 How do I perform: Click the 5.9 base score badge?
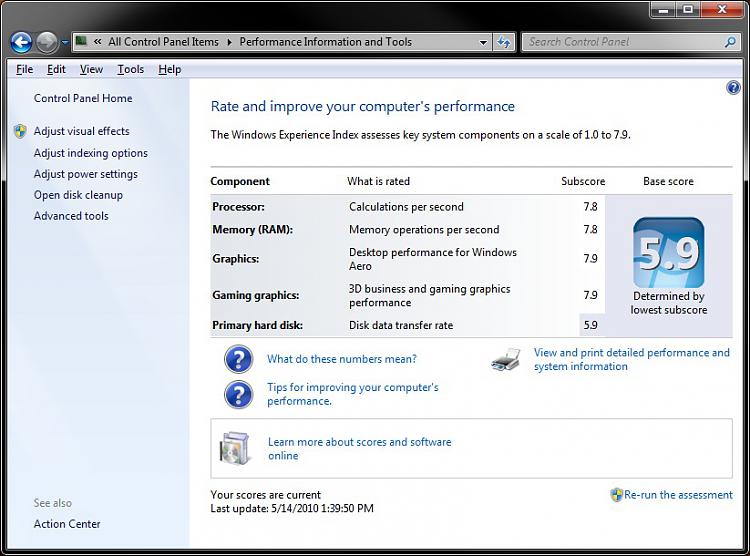668,253
